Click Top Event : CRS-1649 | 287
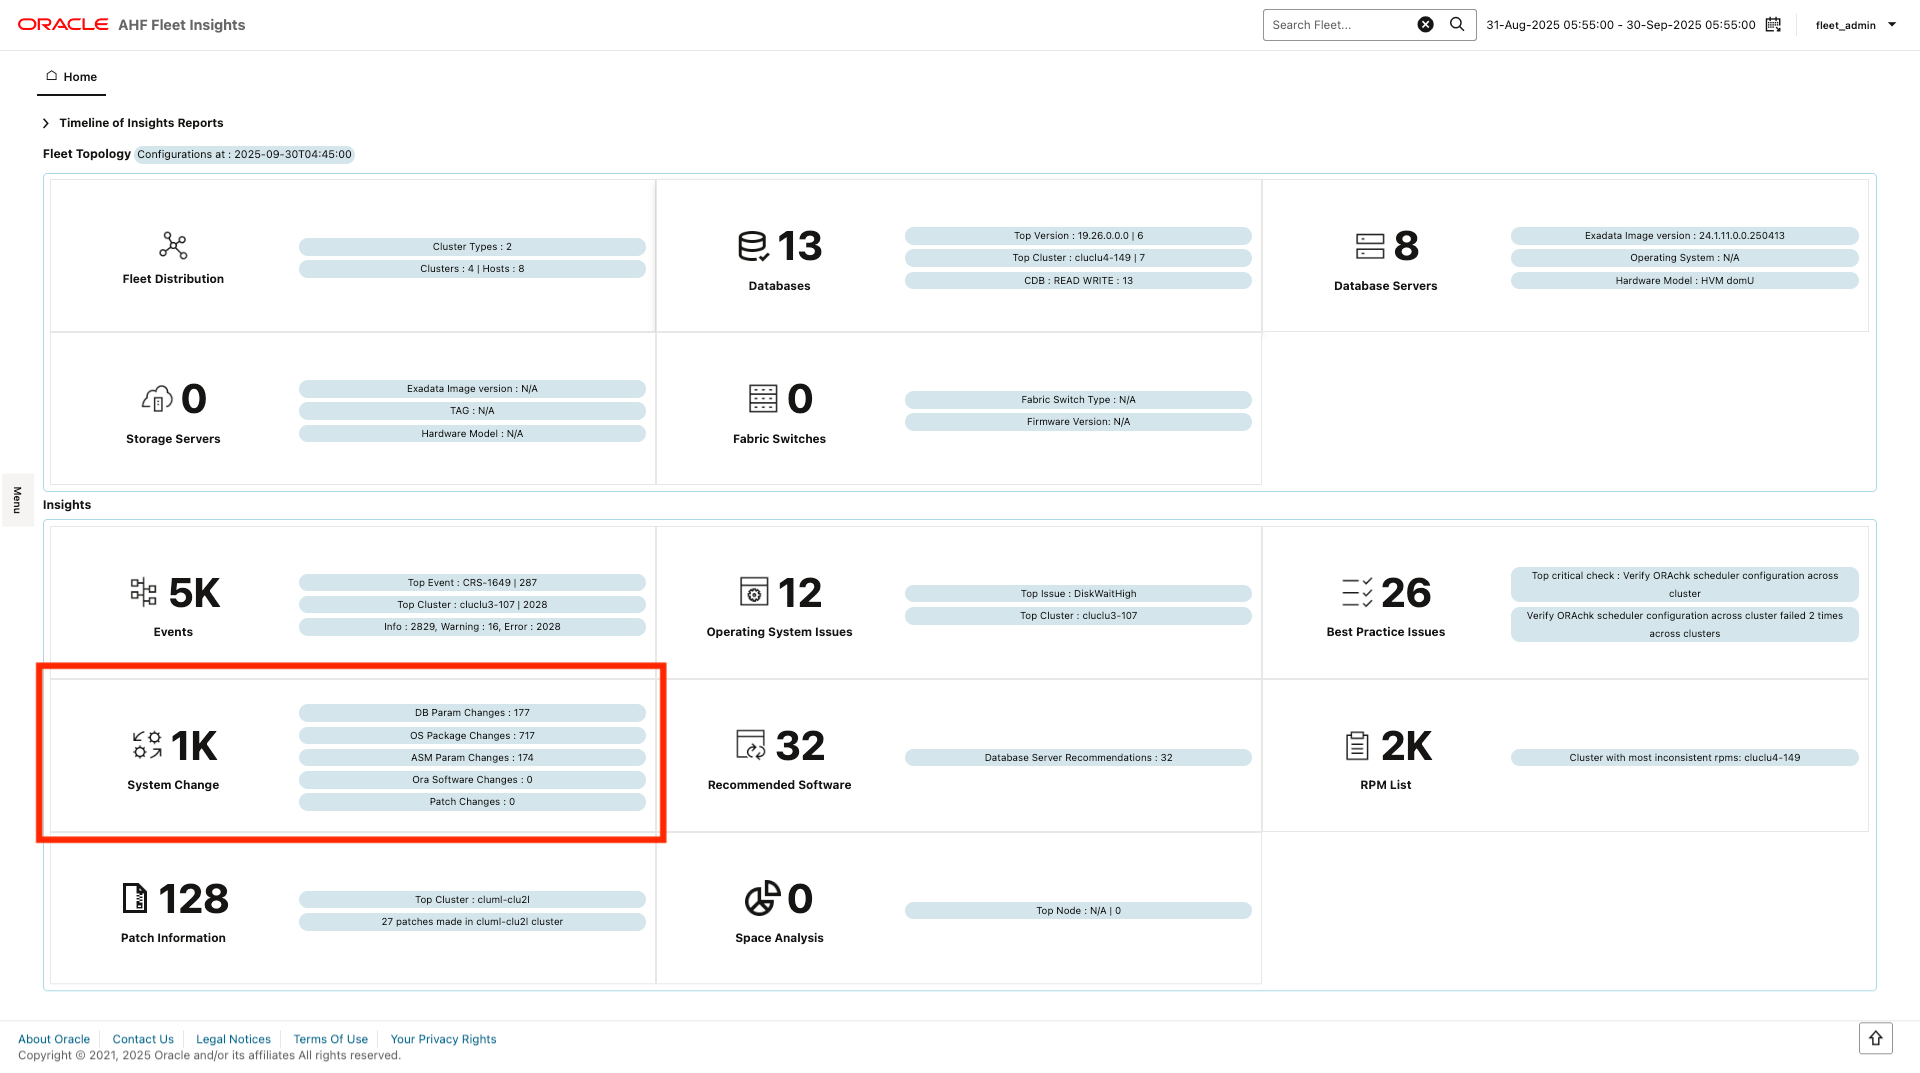Screen dimensions: 1920x1073 tap(472, 583)
